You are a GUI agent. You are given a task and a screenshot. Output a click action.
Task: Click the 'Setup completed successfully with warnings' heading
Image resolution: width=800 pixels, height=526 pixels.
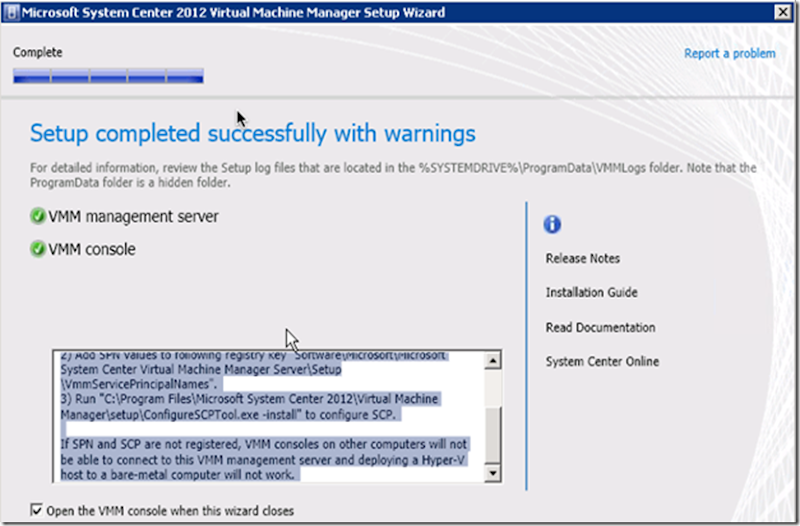point(253,134)
